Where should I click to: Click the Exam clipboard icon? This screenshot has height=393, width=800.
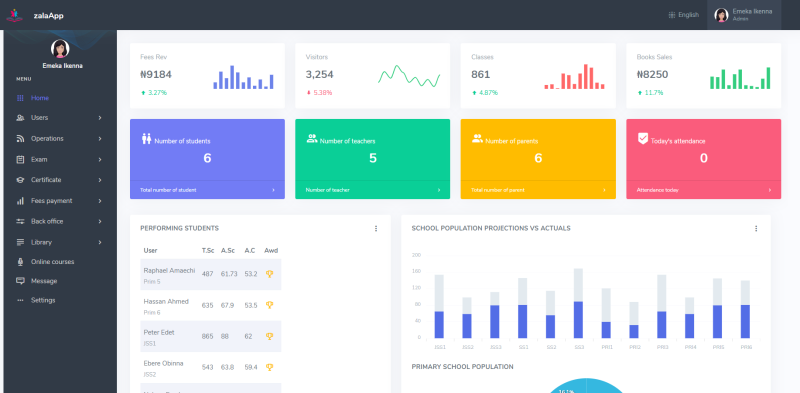pos(20,160)
